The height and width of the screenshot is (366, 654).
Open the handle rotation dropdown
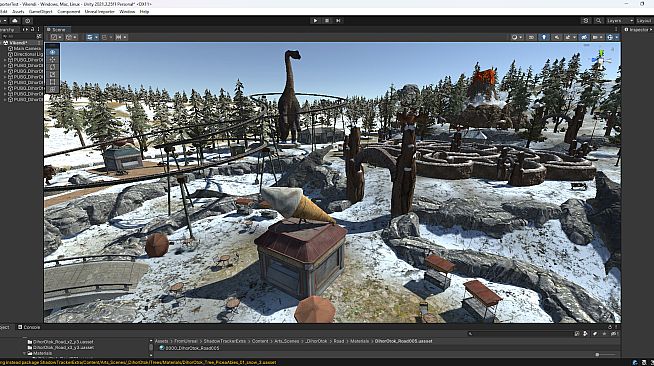pyautogui.click(x=71, y=37)
